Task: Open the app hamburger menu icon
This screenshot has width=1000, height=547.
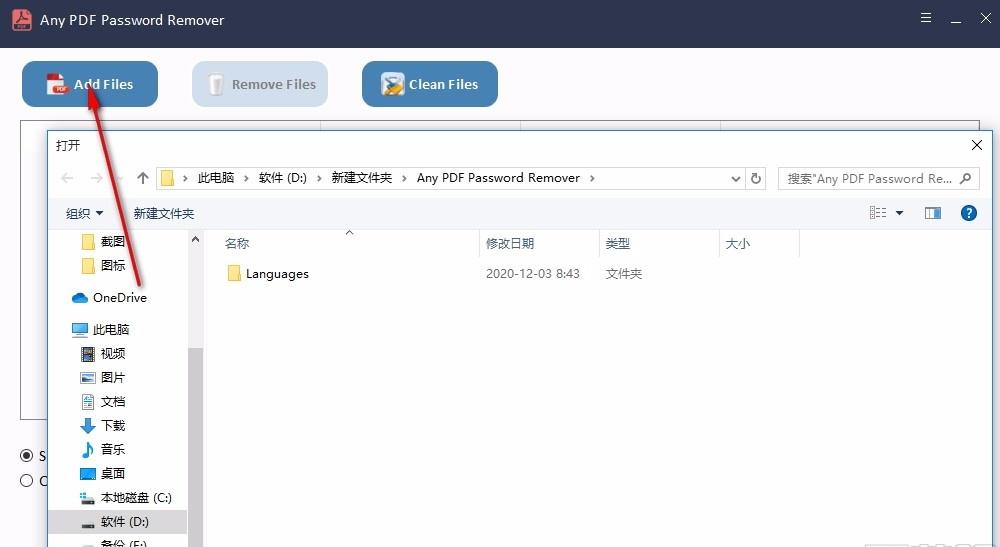Action: pyautogui.click(x=926, y=18)
